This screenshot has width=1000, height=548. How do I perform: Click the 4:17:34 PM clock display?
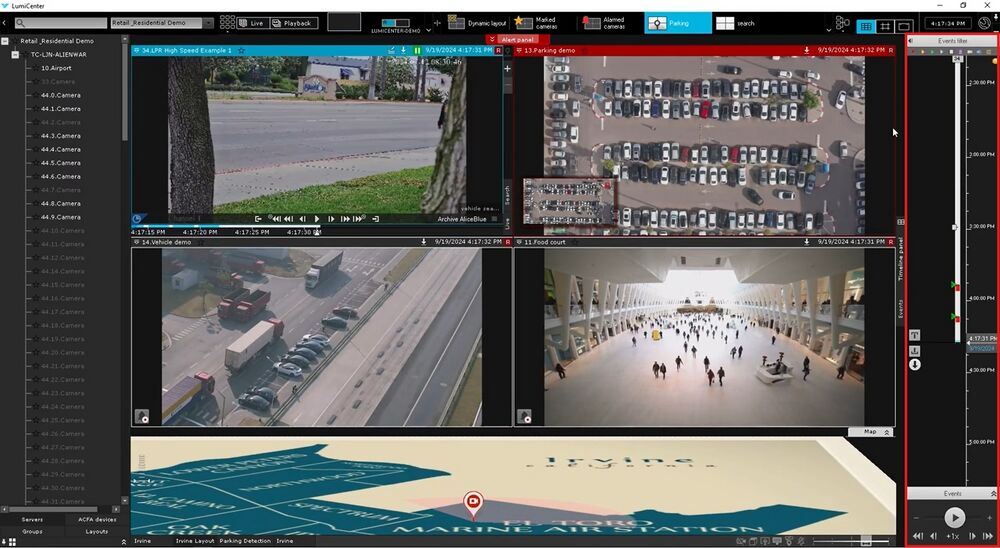948,24
